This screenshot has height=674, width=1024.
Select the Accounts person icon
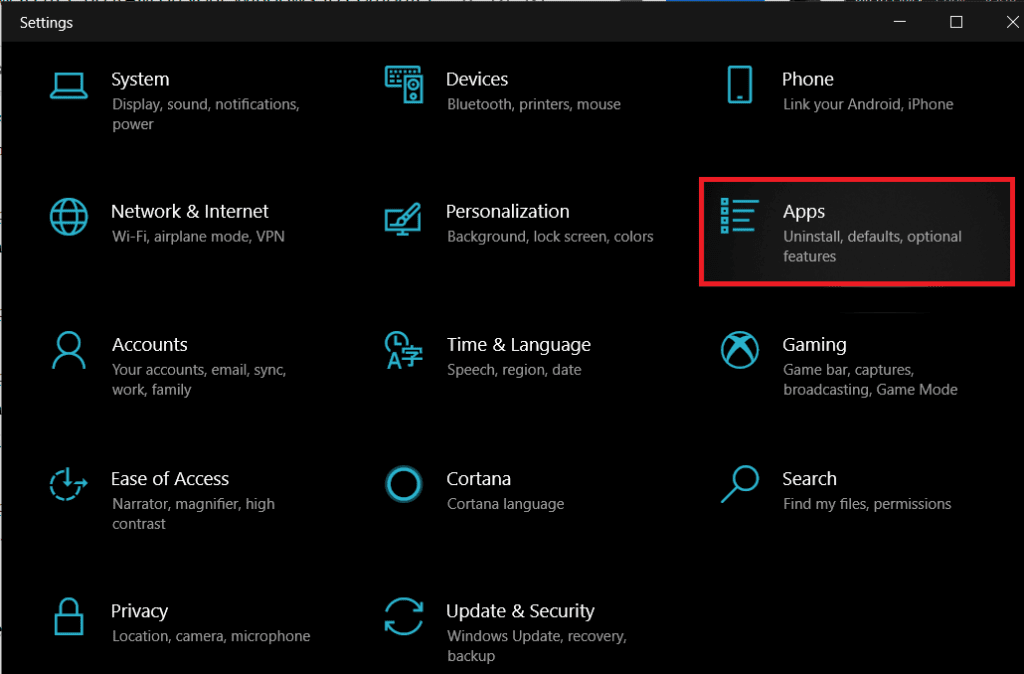tap(69, 351)
